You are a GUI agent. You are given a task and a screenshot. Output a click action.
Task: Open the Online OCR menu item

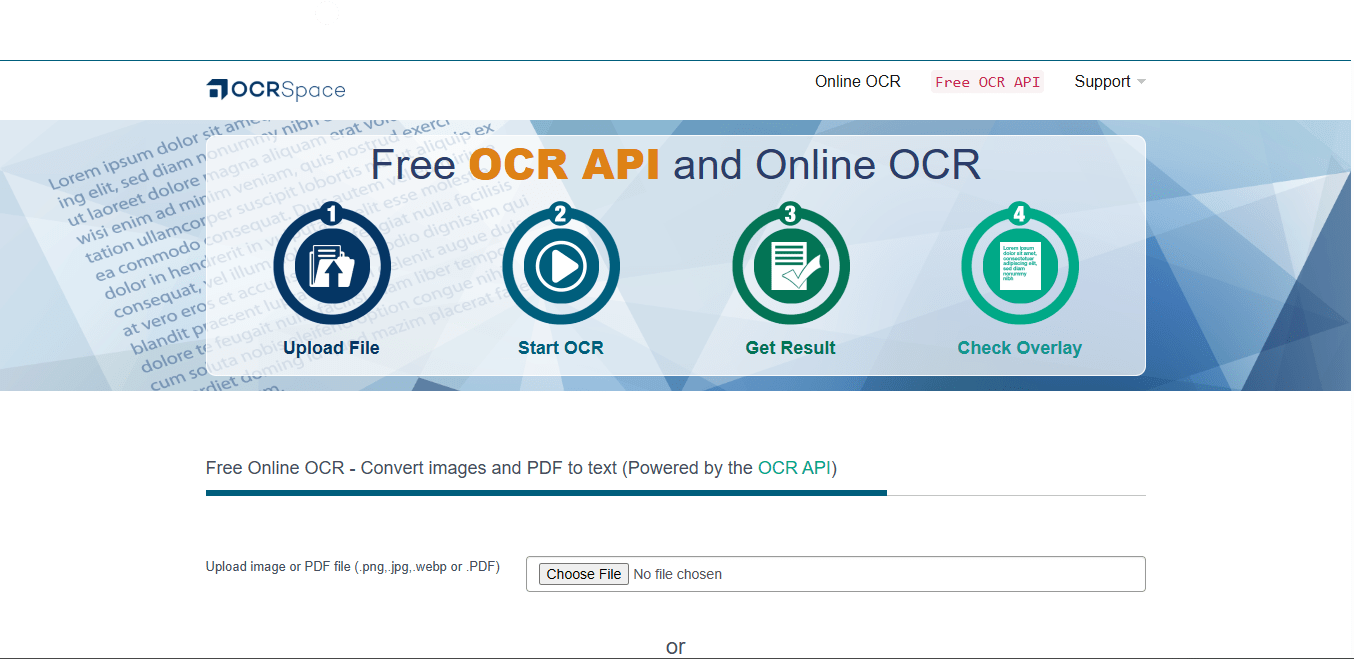coord(857,81)
